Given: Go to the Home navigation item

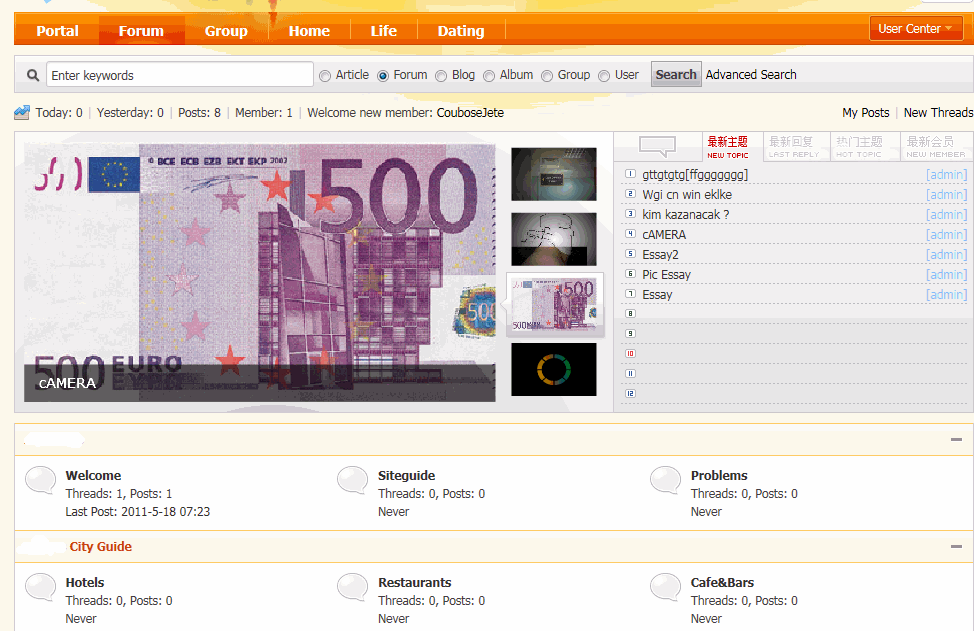Looking at the screenshot, I should (309, 31).
